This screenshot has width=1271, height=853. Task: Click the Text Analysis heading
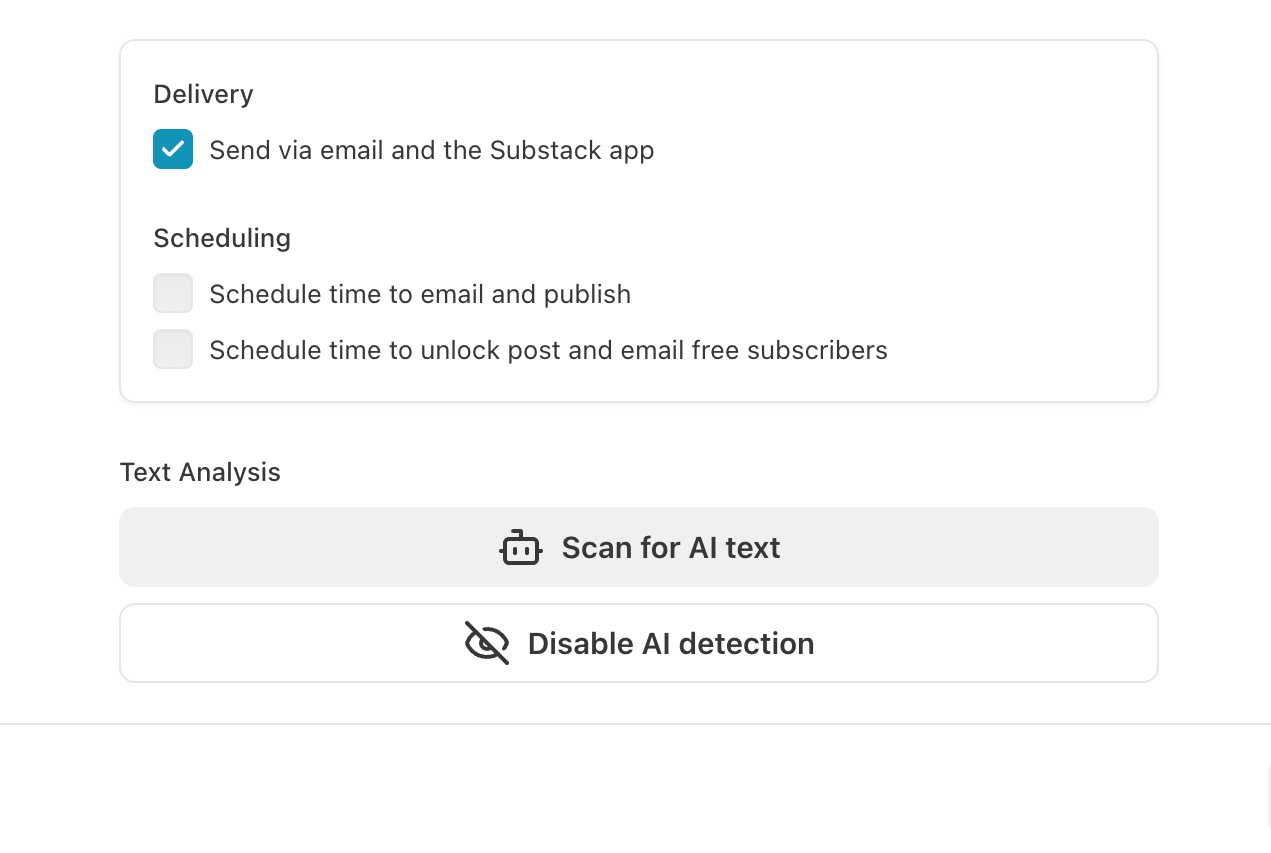[x=200, y=472]
